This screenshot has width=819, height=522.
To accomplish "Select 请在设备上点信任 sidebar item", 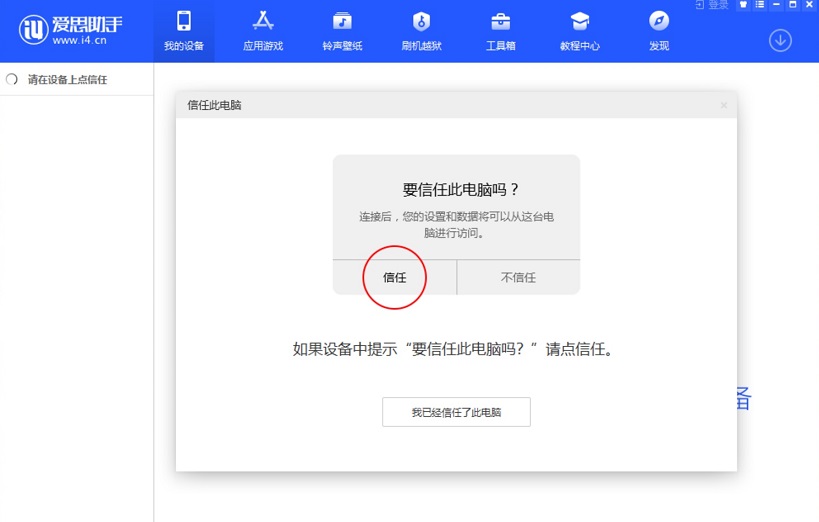I will (67, 80).
